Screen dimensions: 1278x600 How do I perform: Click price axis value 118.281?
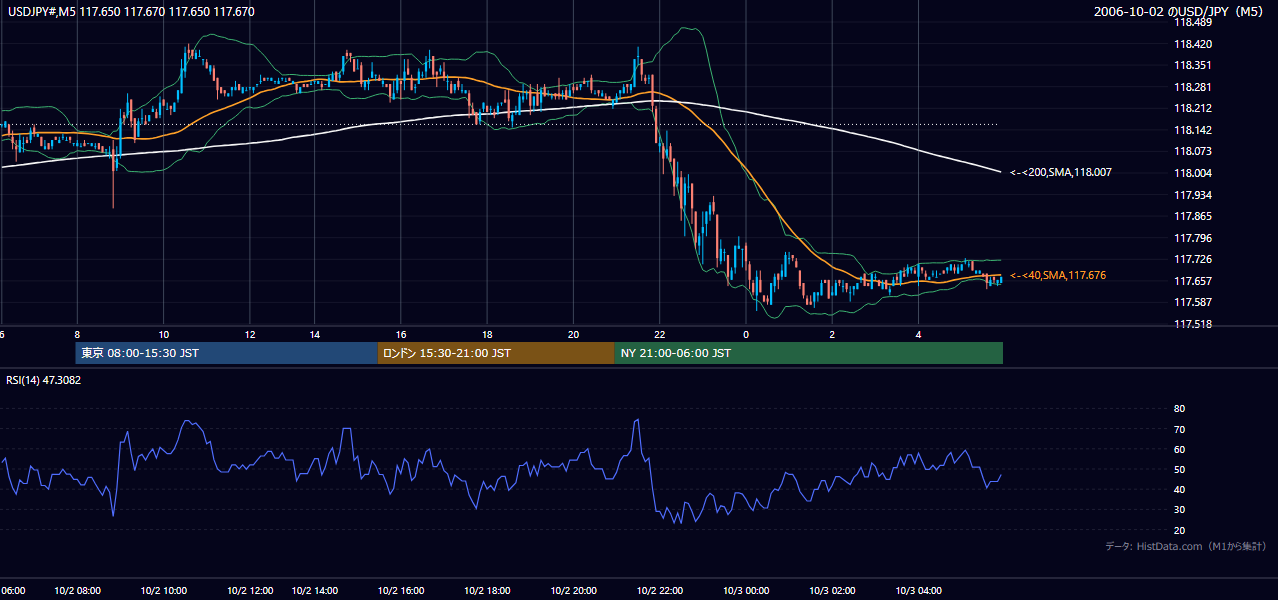tap(1192, 87)
